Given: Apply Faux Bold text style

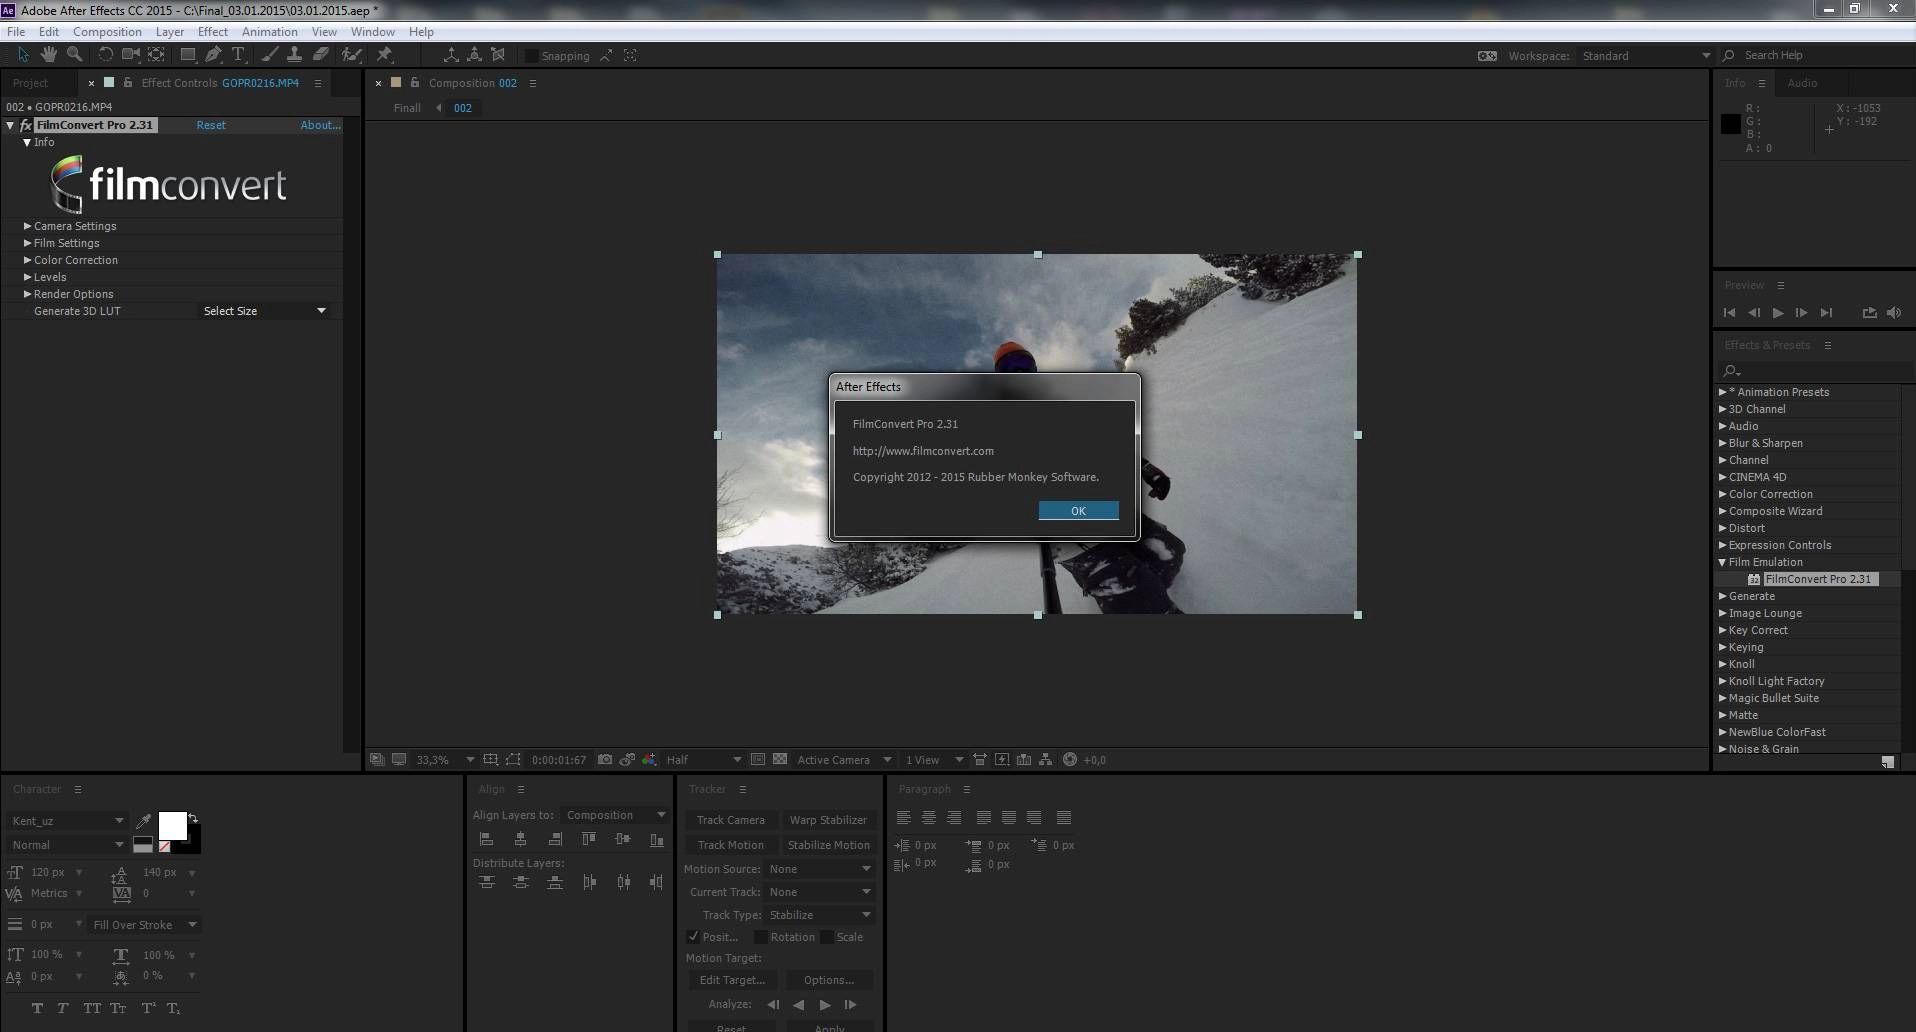Looking at the screenshot, I should click(37, 1008).
